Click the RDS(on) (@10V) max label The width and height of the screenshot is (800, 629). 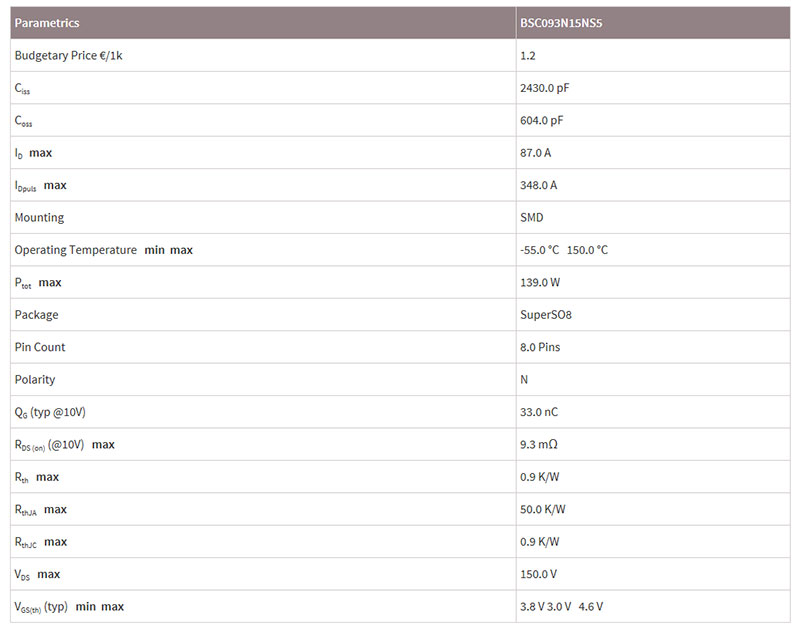pos(64,445)
